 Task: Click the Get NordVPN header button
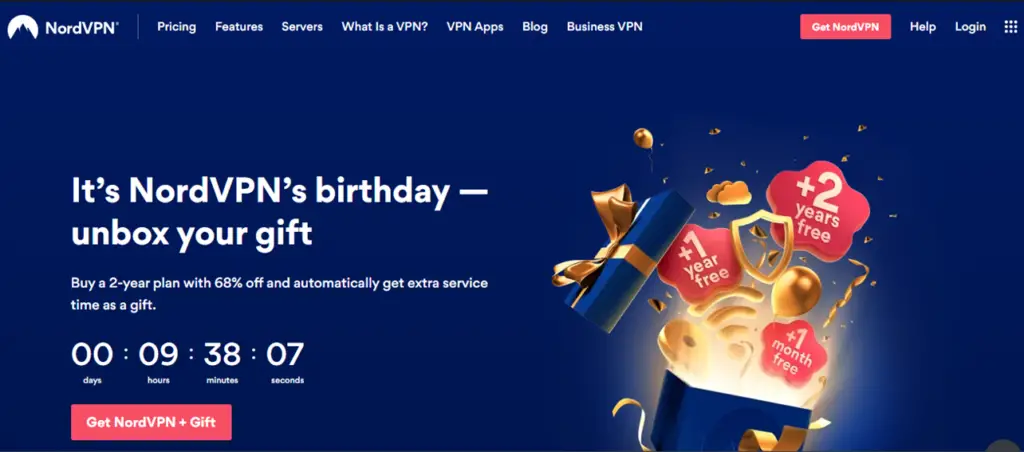point(845,27)
